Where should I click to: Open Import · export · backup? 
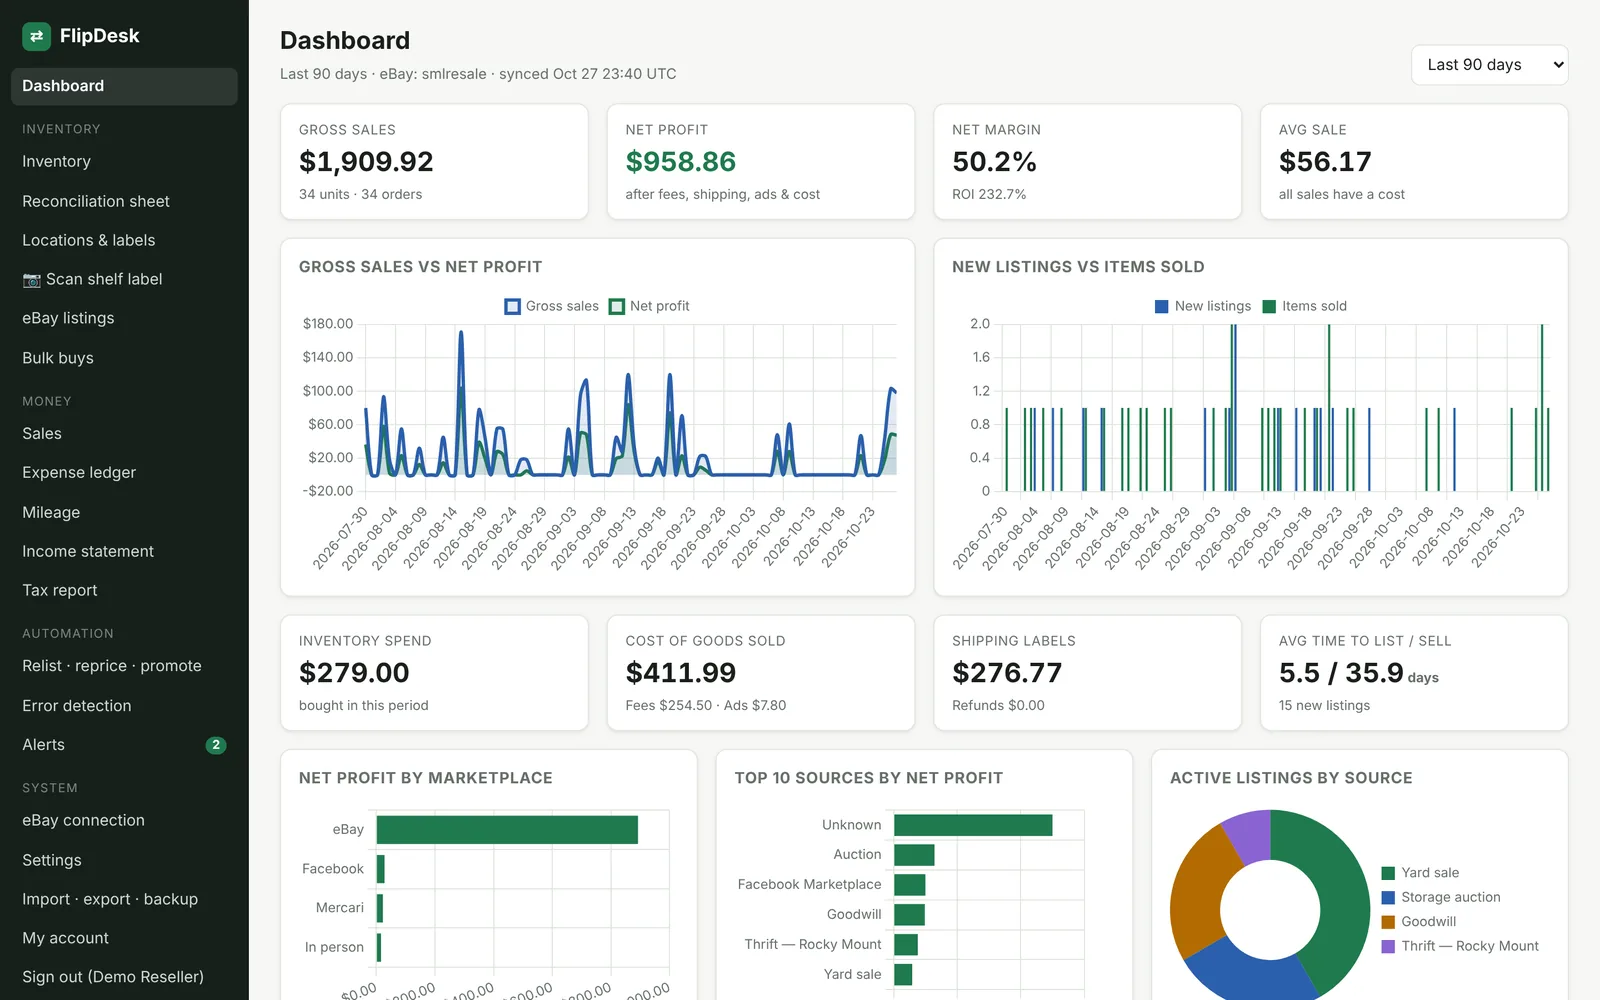click(x=124, y=899)
